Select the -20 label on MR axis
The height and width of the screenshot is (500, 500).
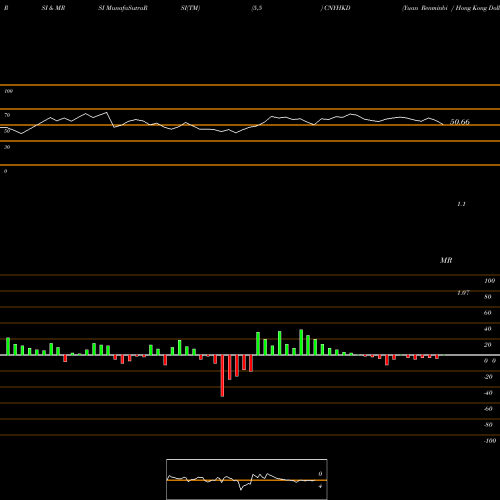tap(488, 377)
